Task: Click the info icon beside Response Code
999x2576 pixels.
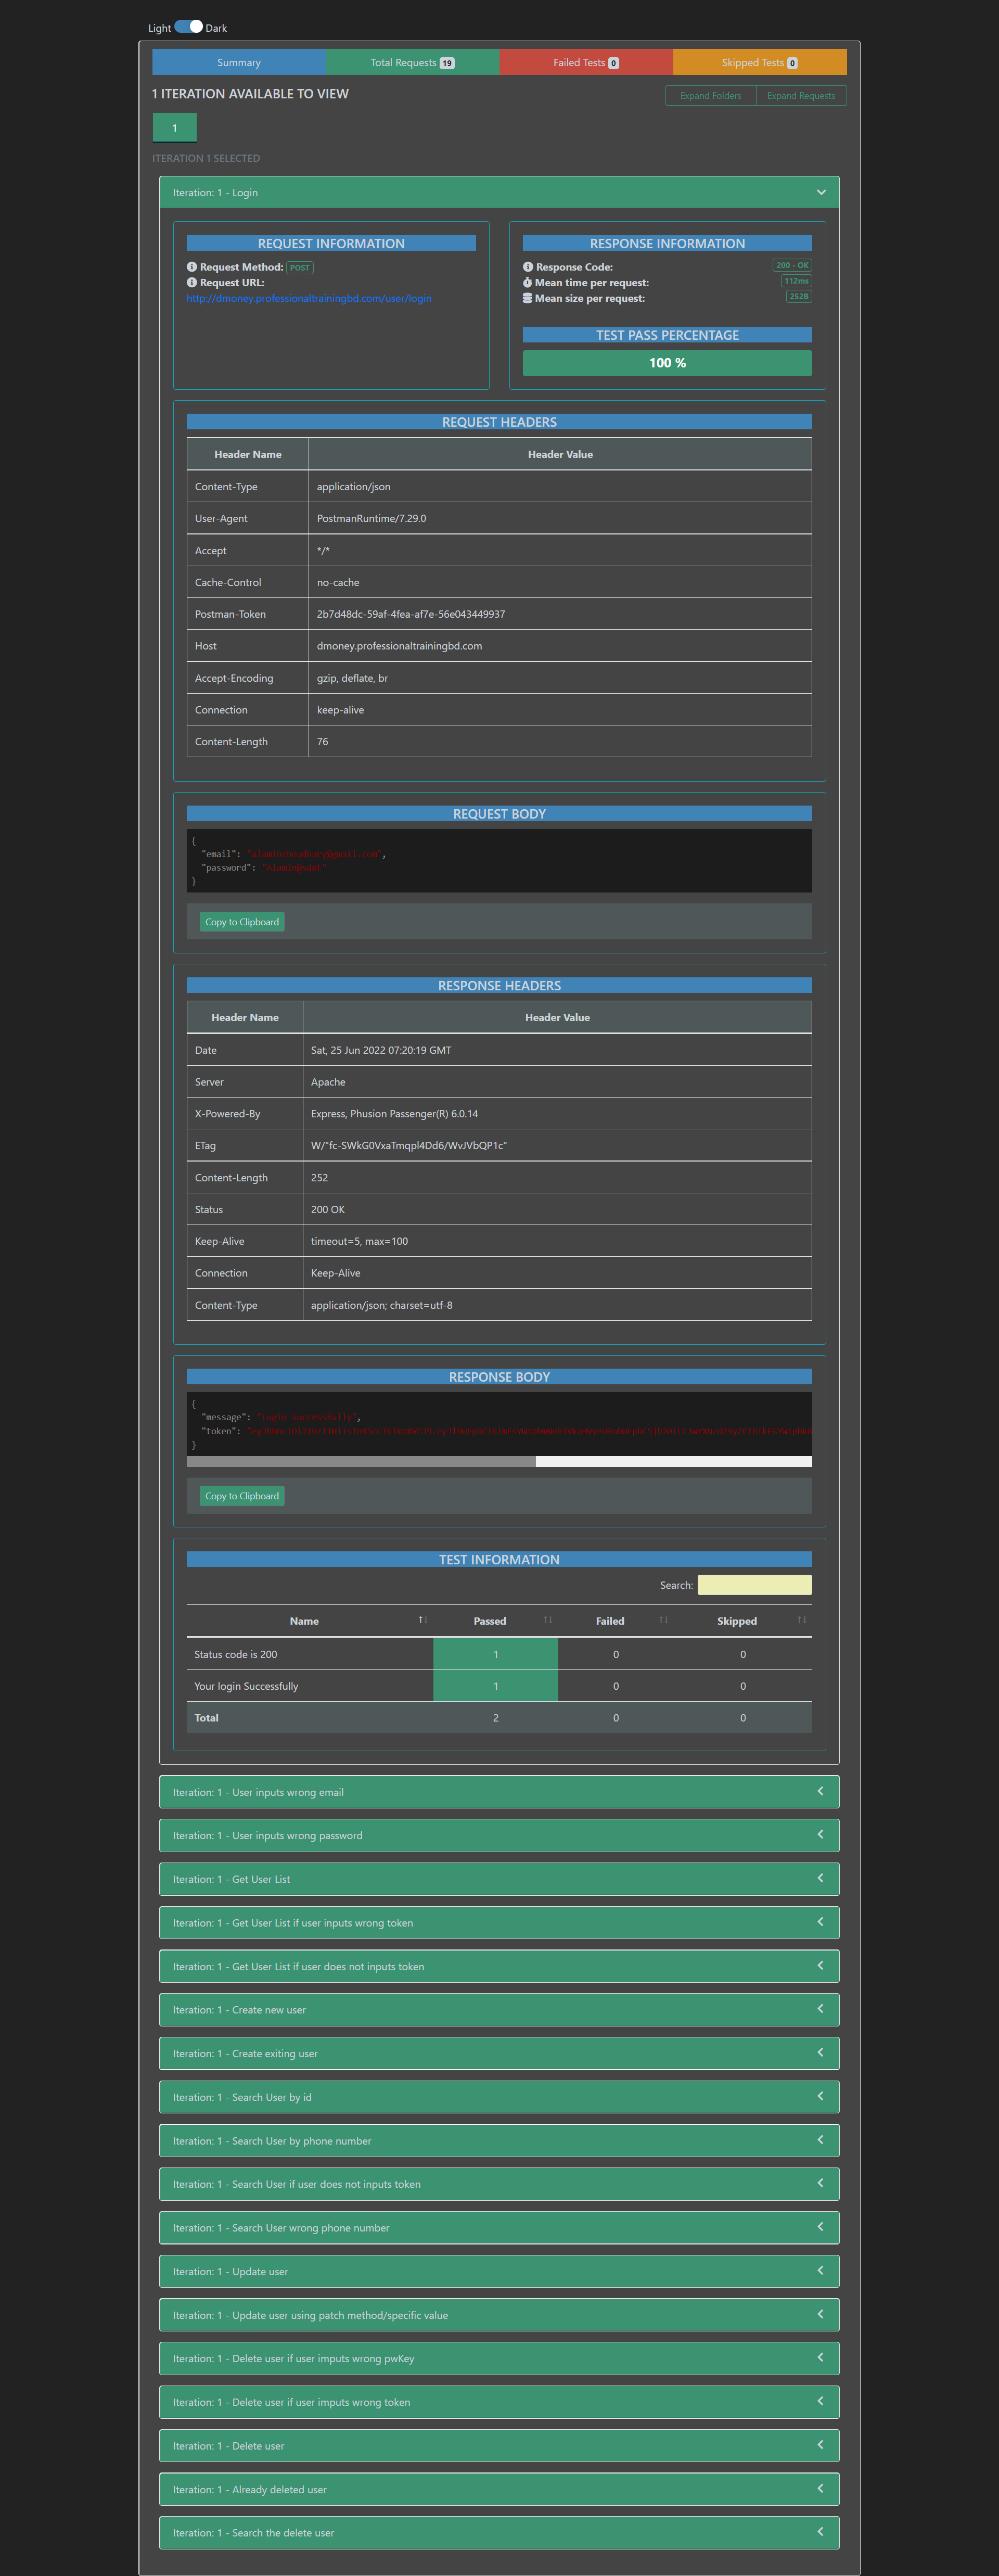Action: [528, 267]
